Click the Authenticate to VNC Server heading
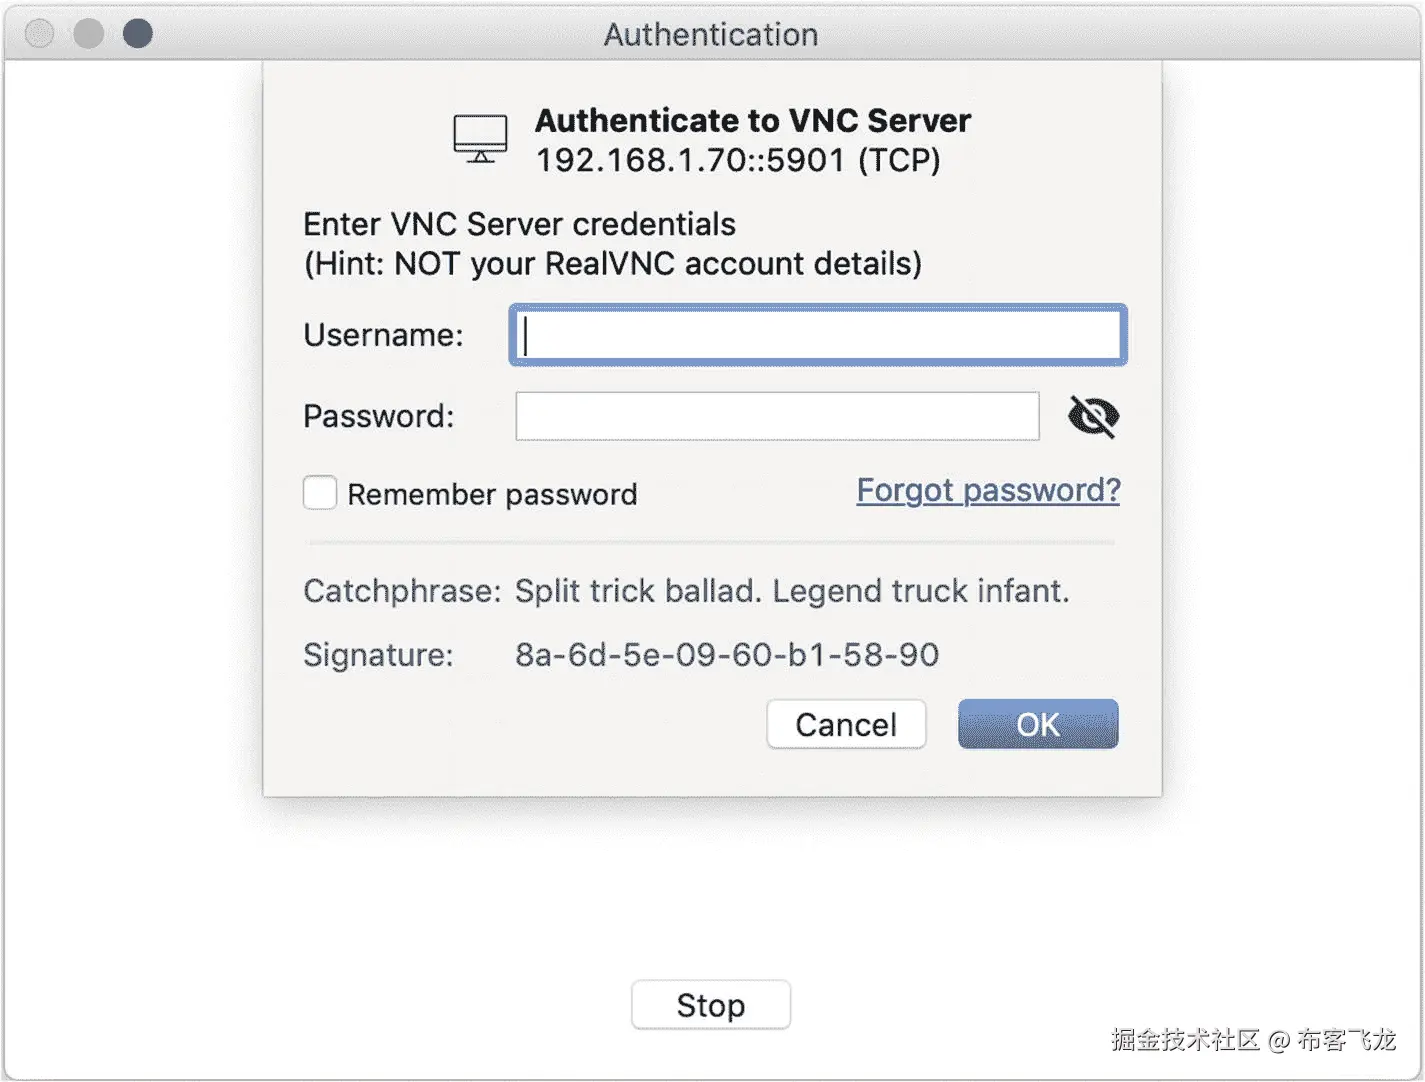 753,121
